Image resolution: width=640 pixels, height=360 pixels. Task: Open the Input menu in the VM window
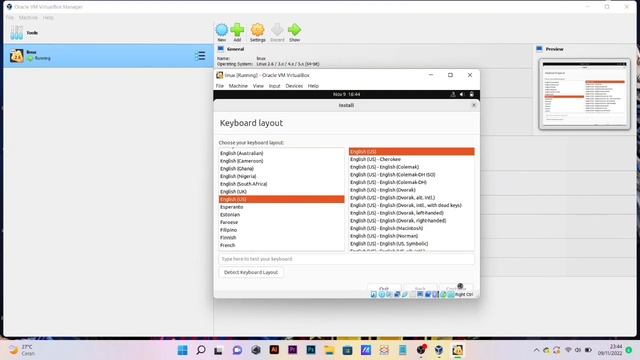[x=275, y=86]
